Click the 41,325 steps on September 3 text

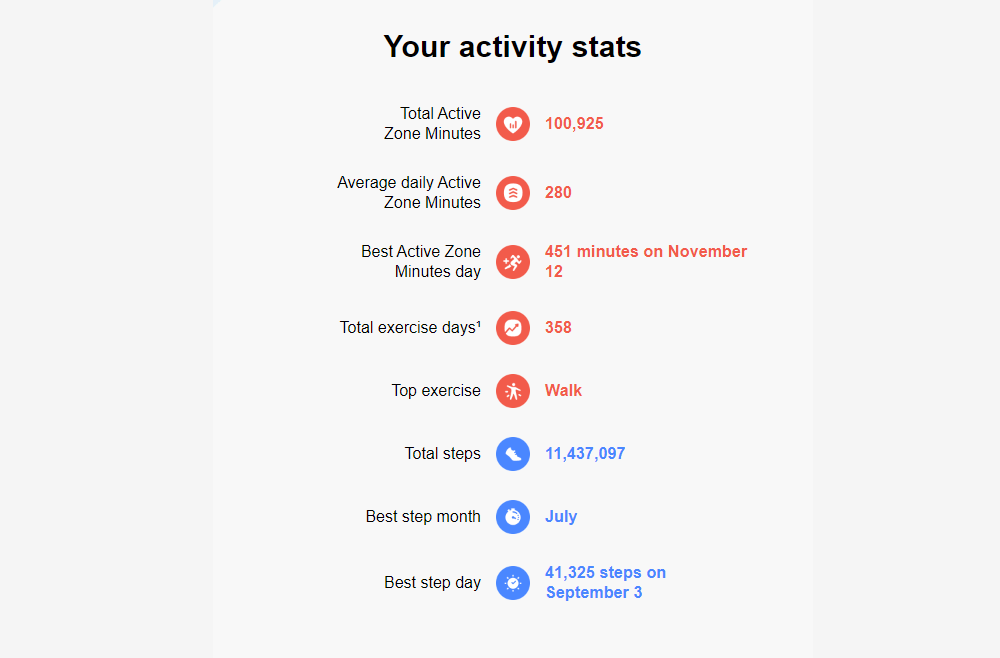click(605, 582)
